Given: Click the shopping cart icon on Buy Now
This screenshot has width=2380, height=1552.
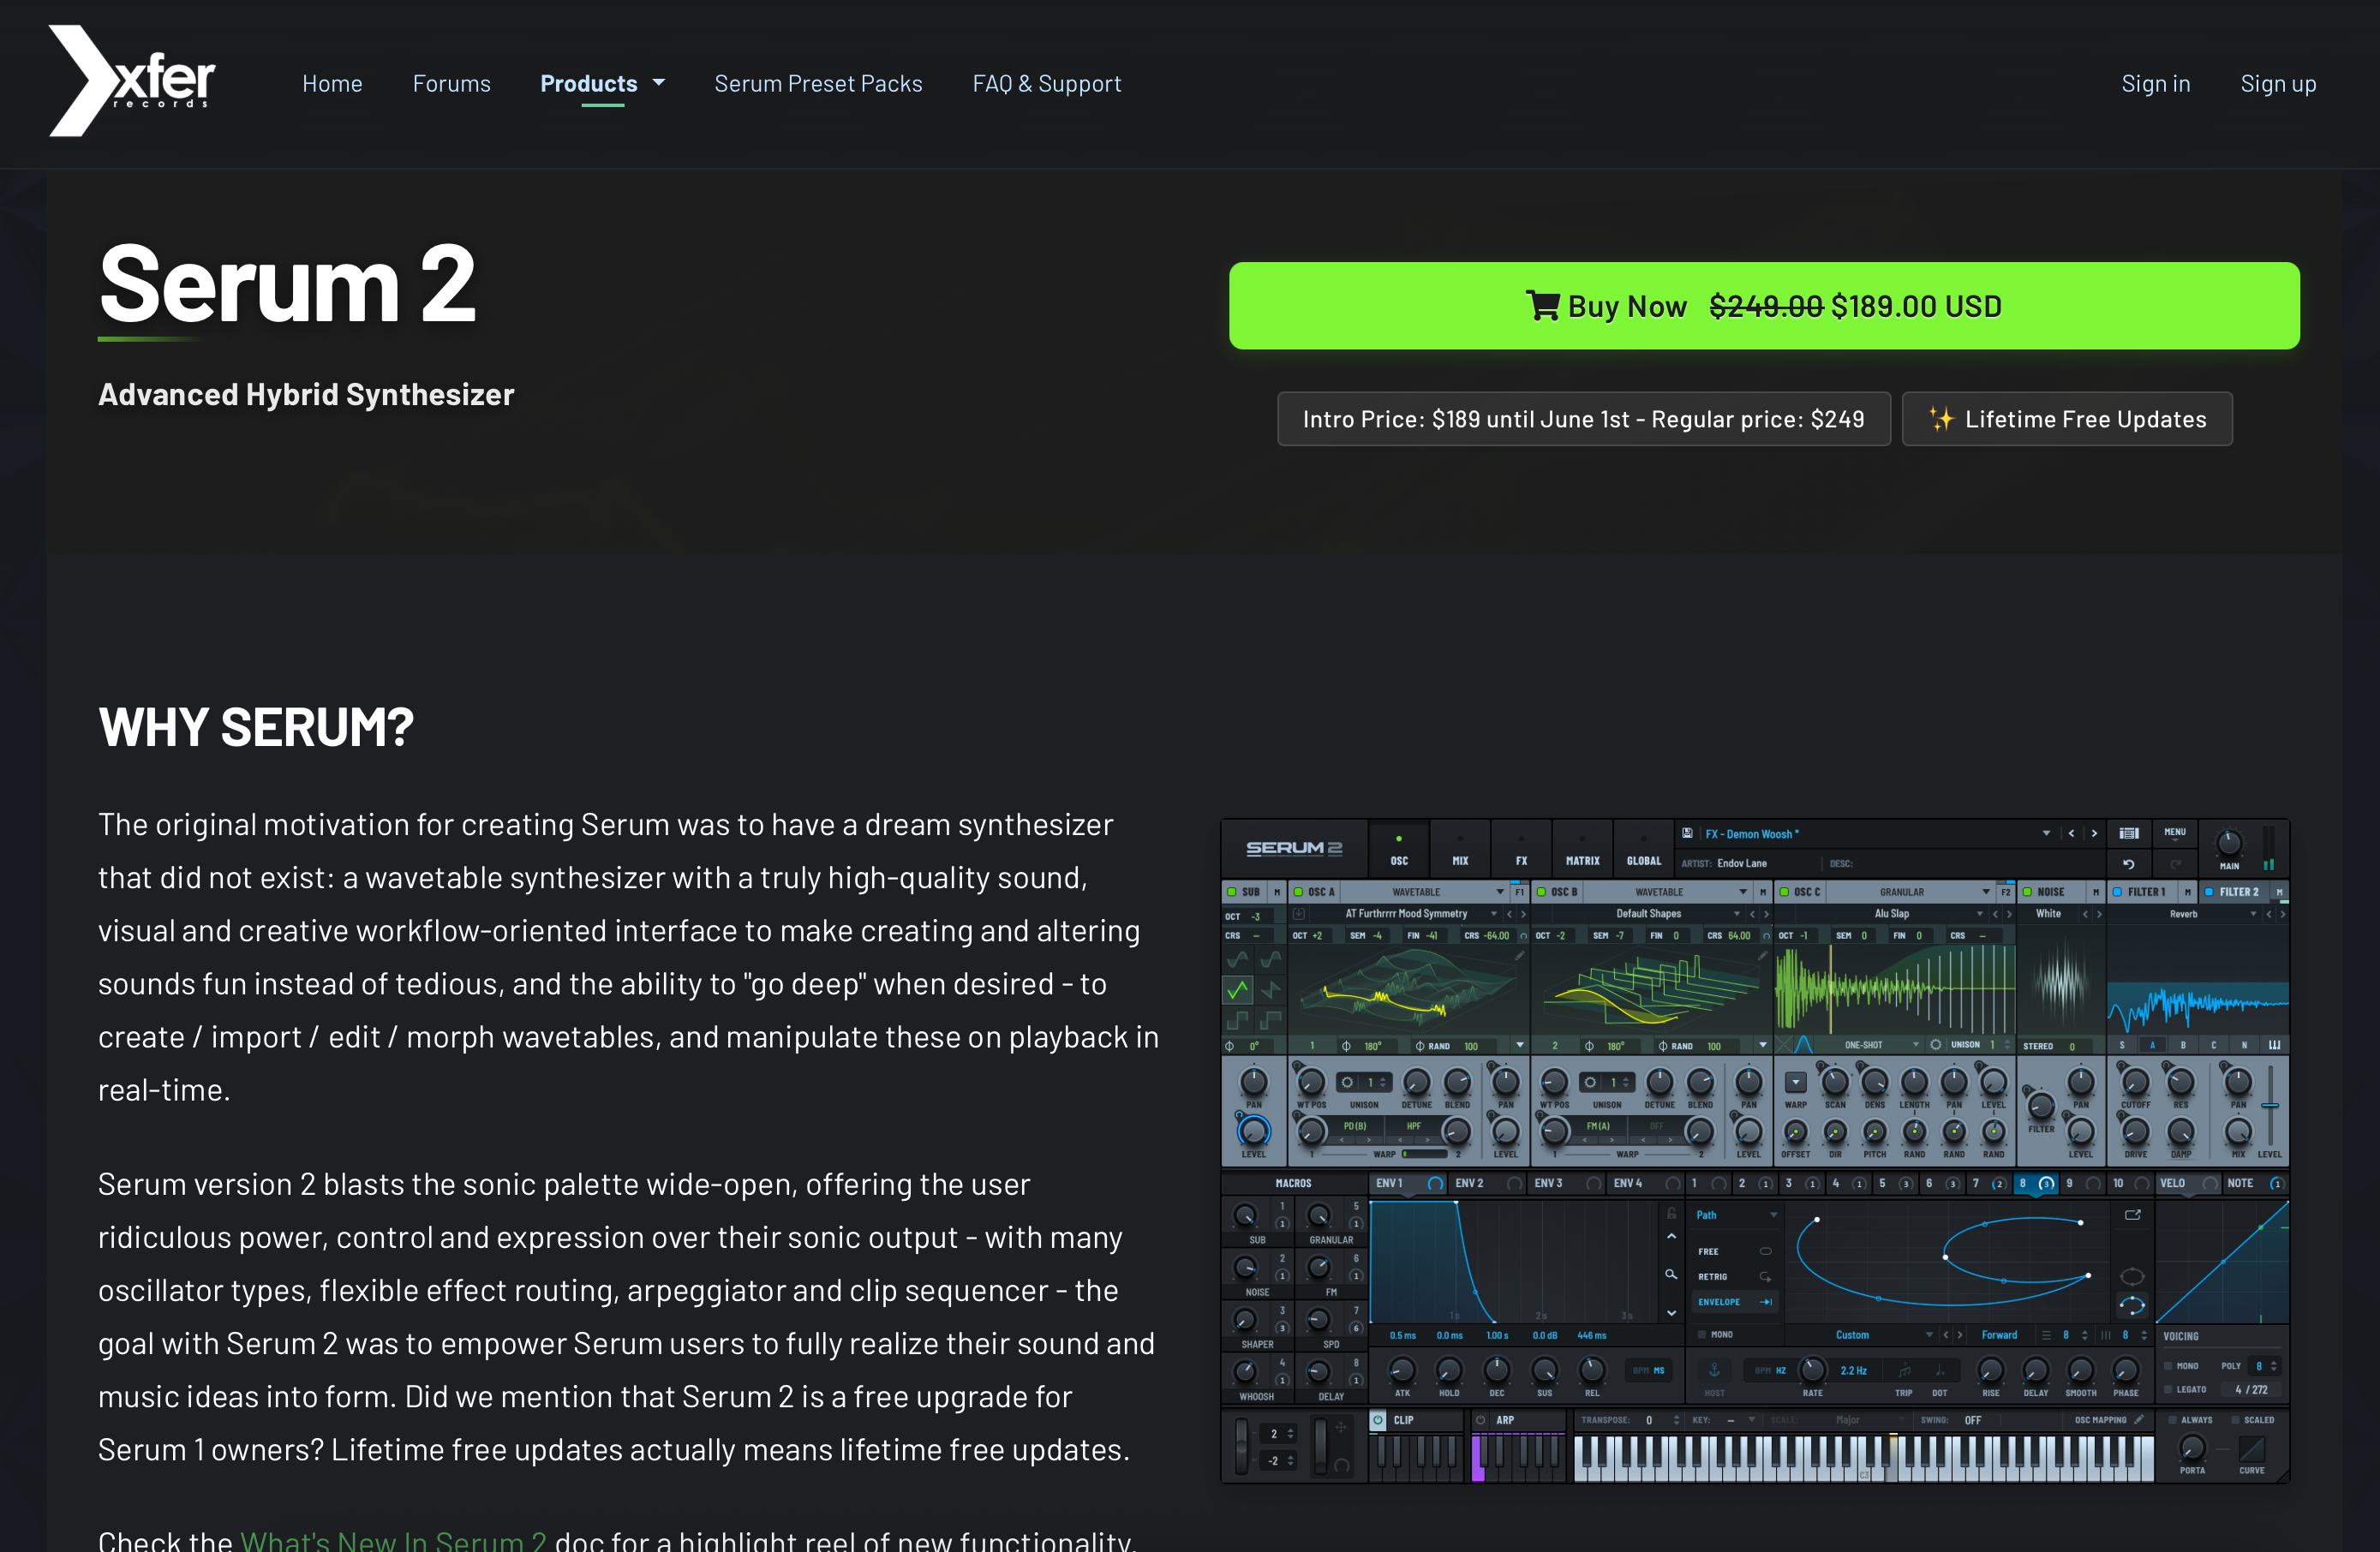Looking at the screenshot, I should click(1542, 305).
